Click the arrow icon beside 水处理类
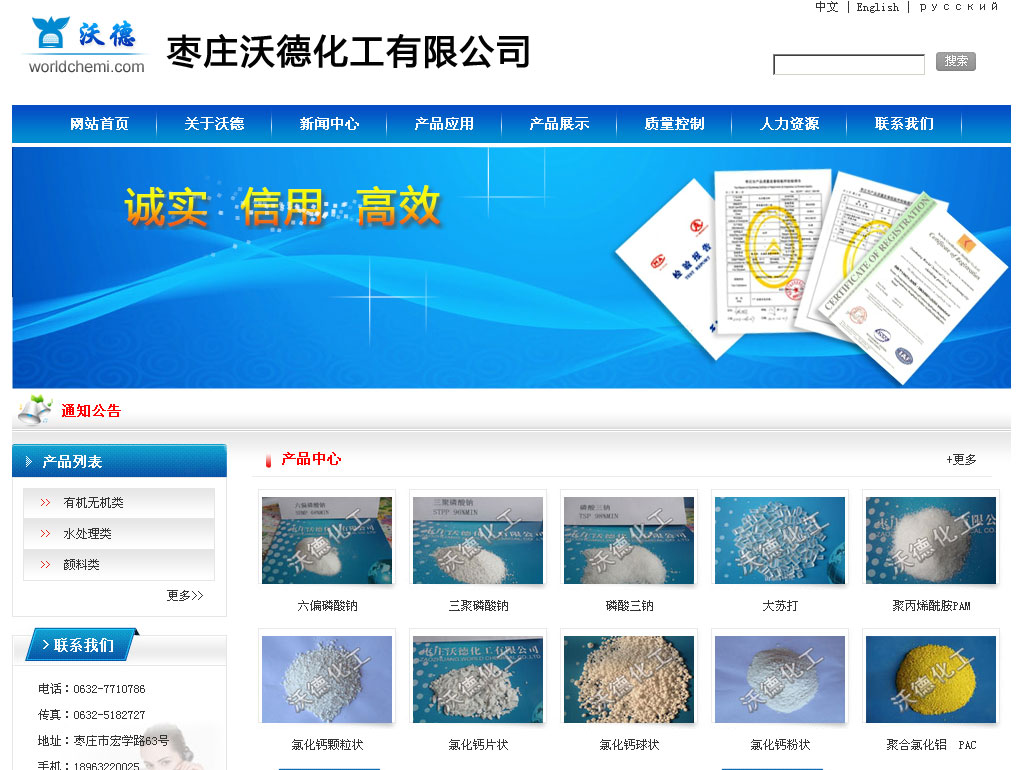Image resolution: width=1022 pixels, height=770 pixels. (x=45, y=534)
